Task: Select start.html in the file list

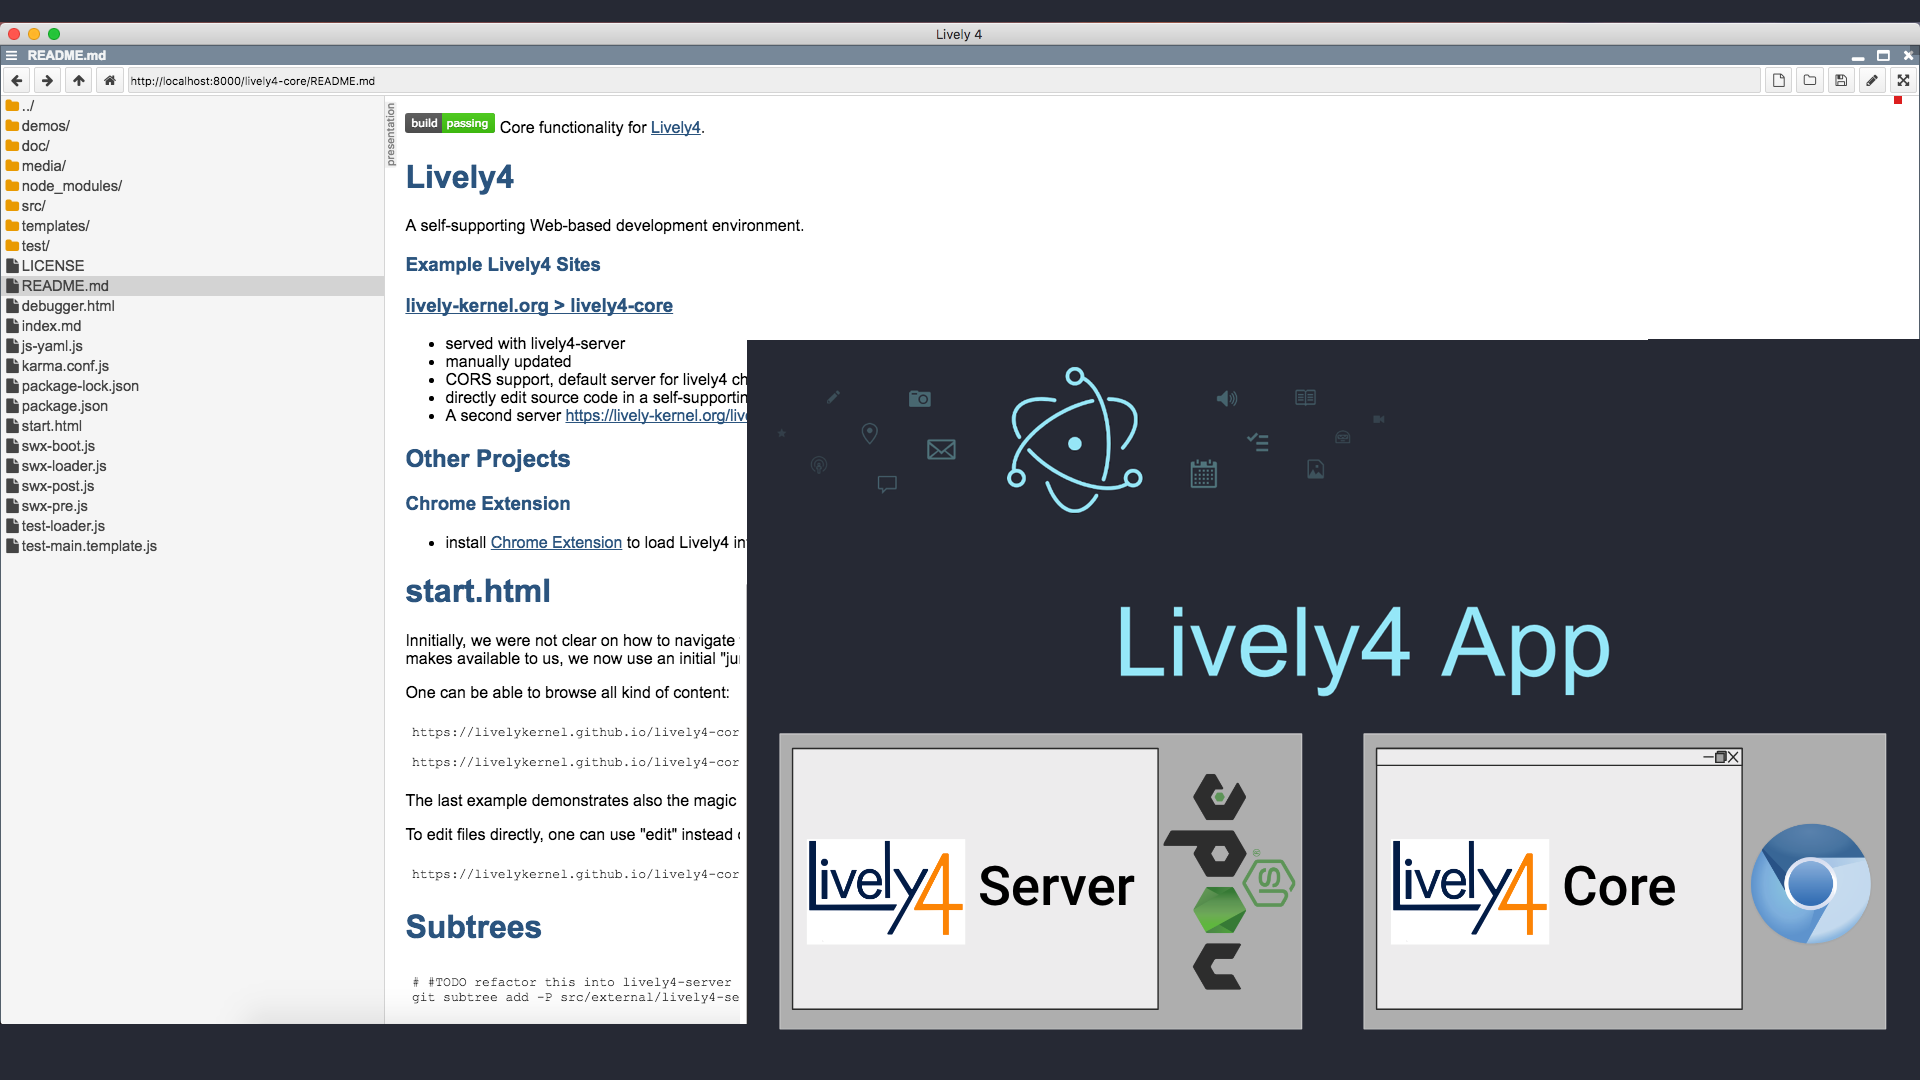Action: click(51, 426)
